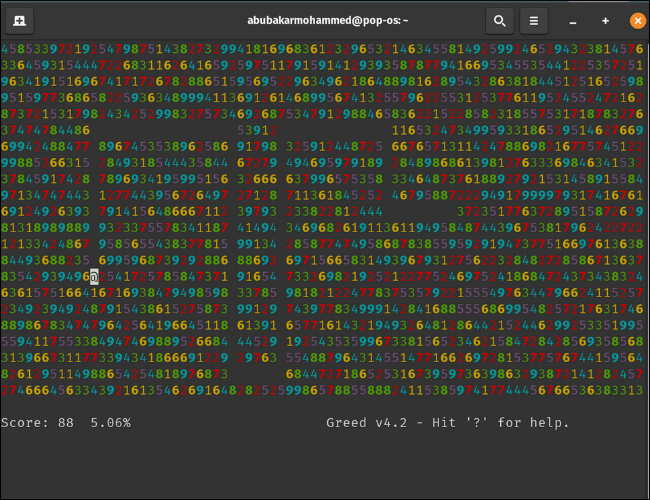
Task: Click the highlighted @ player cursor
Action: pyautogui.click(x=94, y=275)
